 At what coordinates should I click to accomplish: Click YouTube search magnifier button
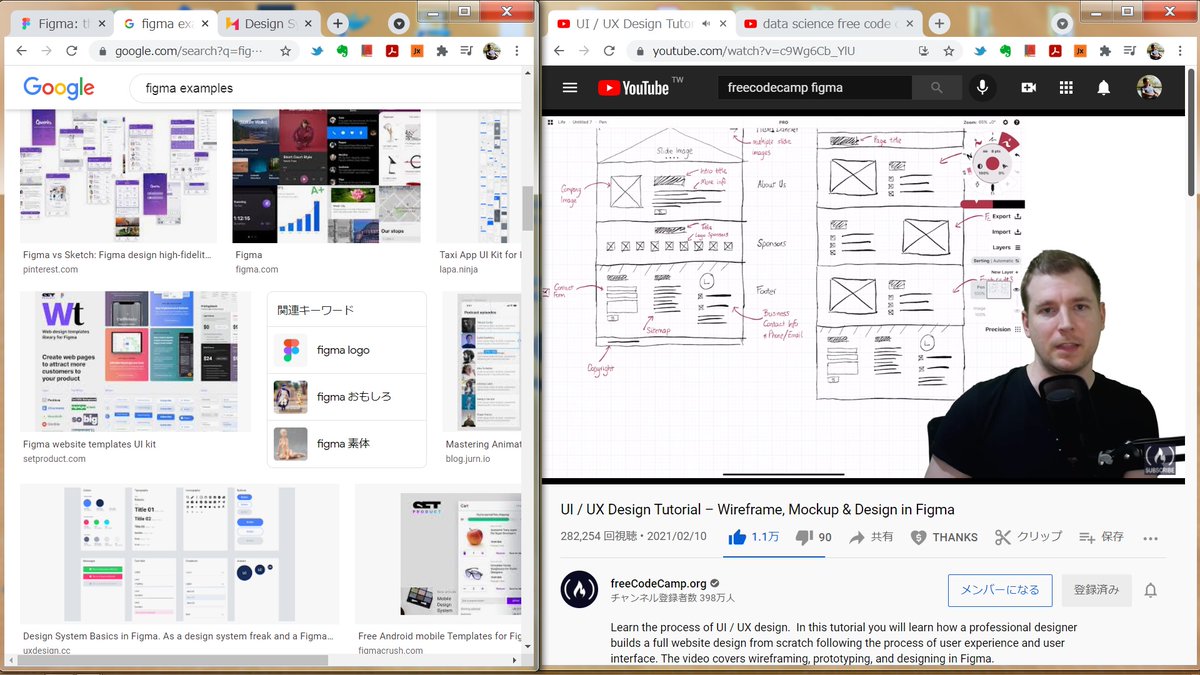(937, 88)
